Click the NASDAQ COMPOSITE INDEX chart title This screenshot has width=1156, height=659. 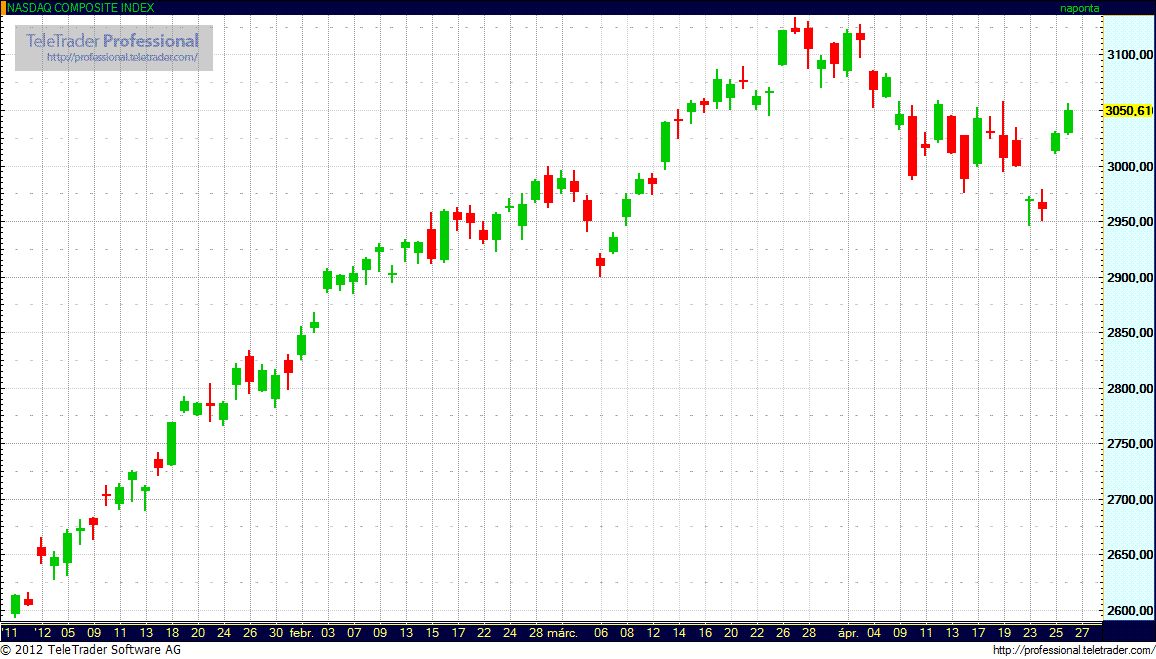pyautogui.click(x=81, y=7)
